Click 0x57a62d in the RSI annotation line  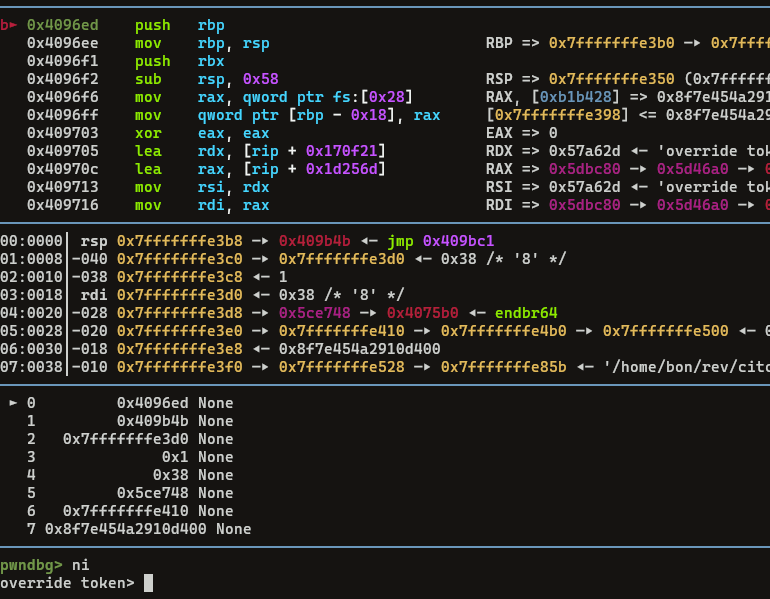[x=584, y=187]
